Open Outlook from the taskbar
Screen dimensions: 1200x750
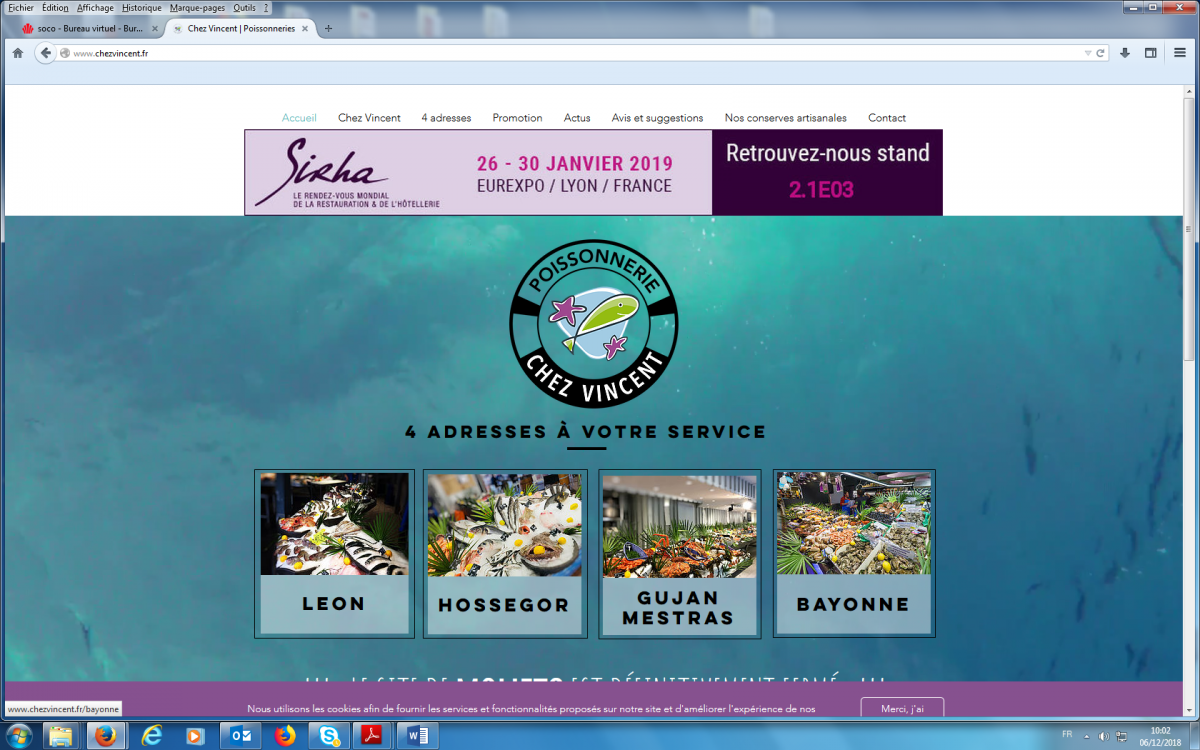[241, 736]
